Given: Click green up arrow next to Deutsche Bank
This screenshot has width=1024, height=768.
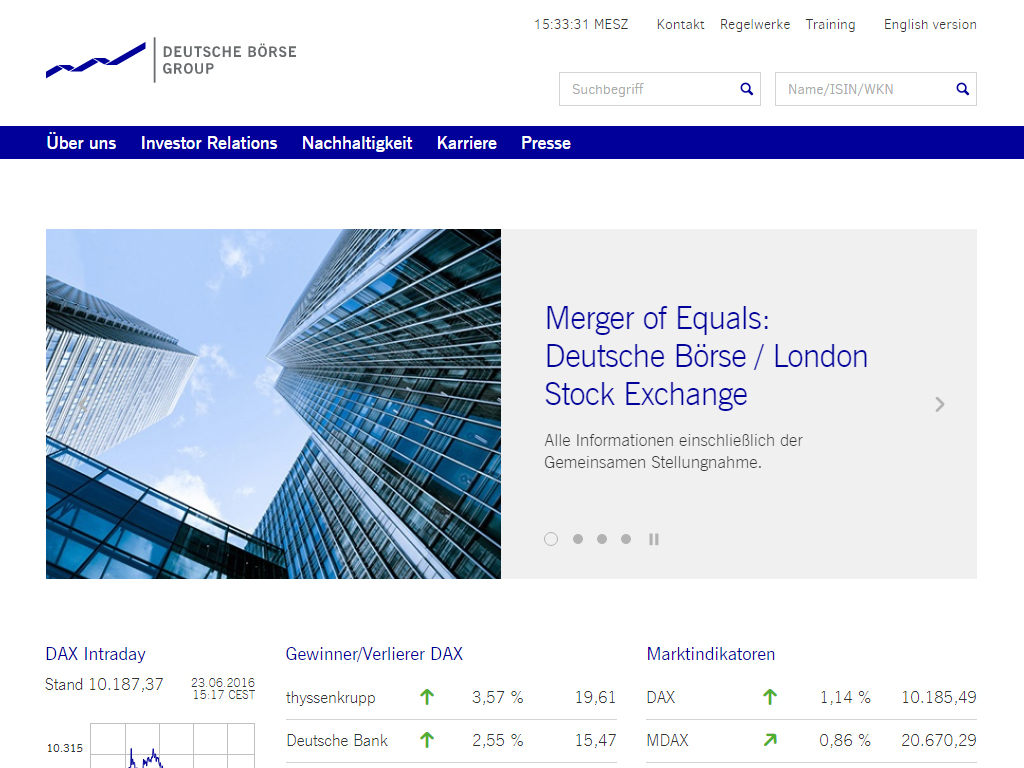Looking at the screenshot, I should click(x=427, y=740).
